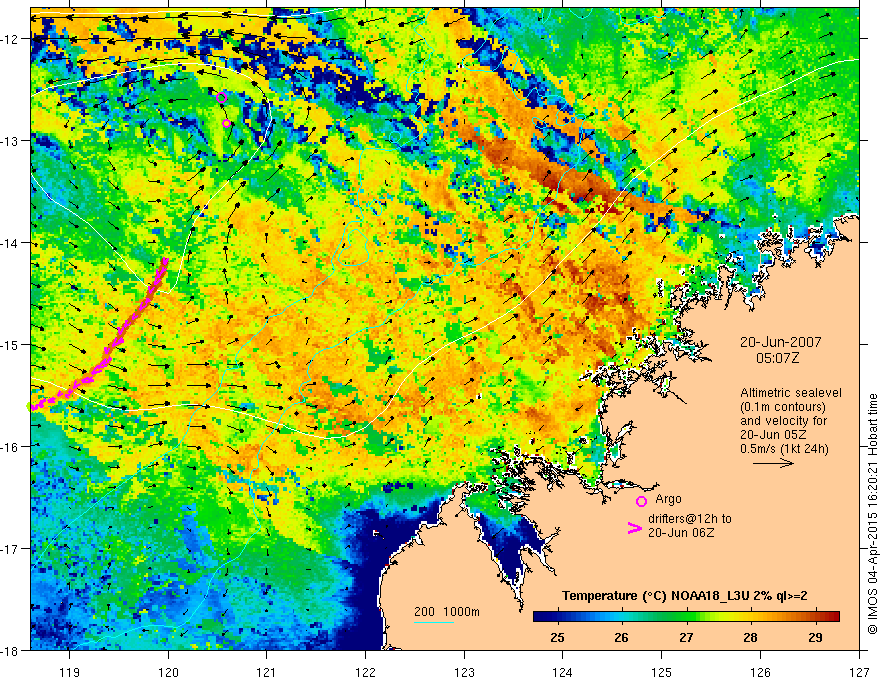880x680 pixels.
Task: Click the colorbar tick label 29
Action: (815, 638)
